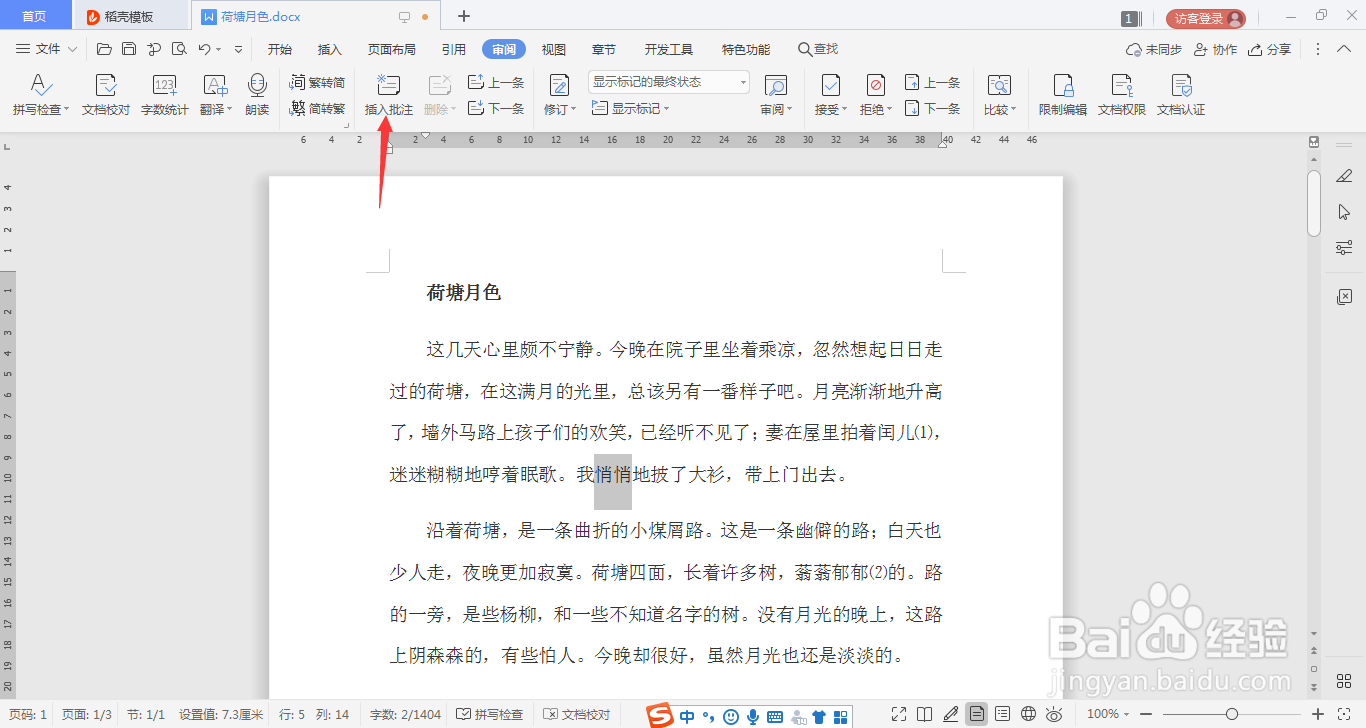Click Restrict Editing (限制编辑) icon
Screen dimensions: 1366x728
coord(1062,86)
